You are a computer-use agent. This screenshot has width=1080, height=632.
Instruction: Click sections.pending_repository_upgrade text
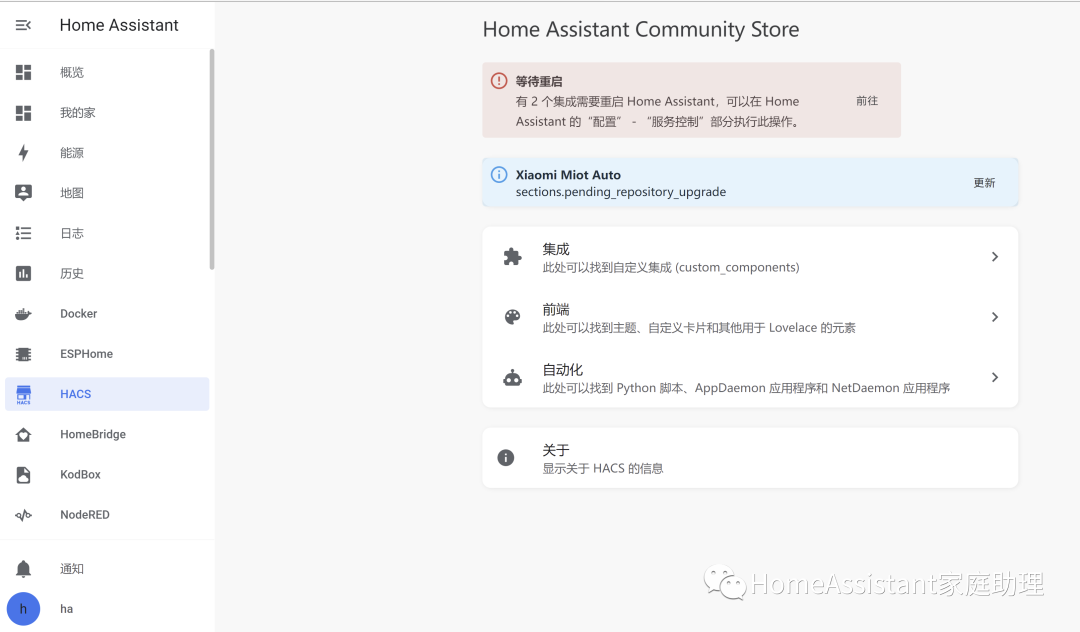[x=621, y=192]
